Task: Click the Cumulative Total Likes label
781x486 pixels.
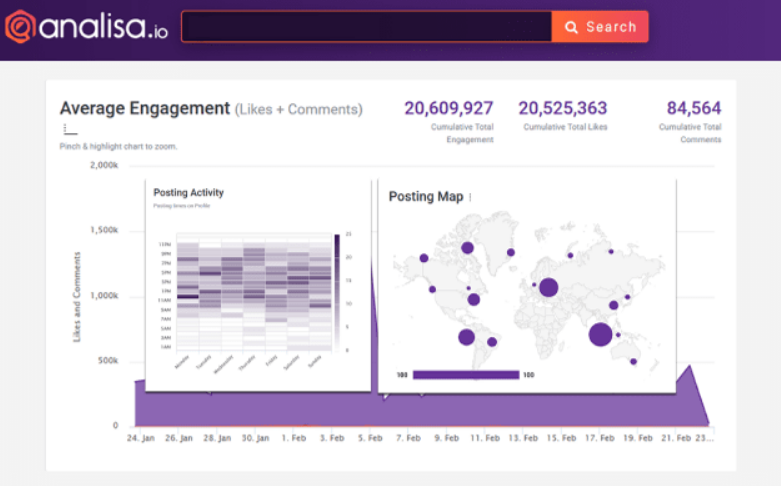Action: [x=565, y=127]
